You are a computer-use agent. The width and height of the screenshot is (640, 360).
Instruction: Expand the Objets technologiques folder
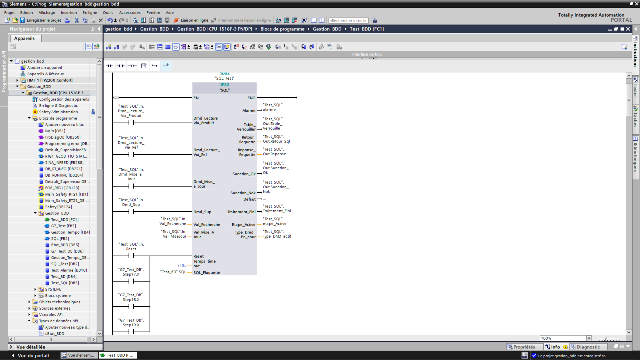pos(29,302)
